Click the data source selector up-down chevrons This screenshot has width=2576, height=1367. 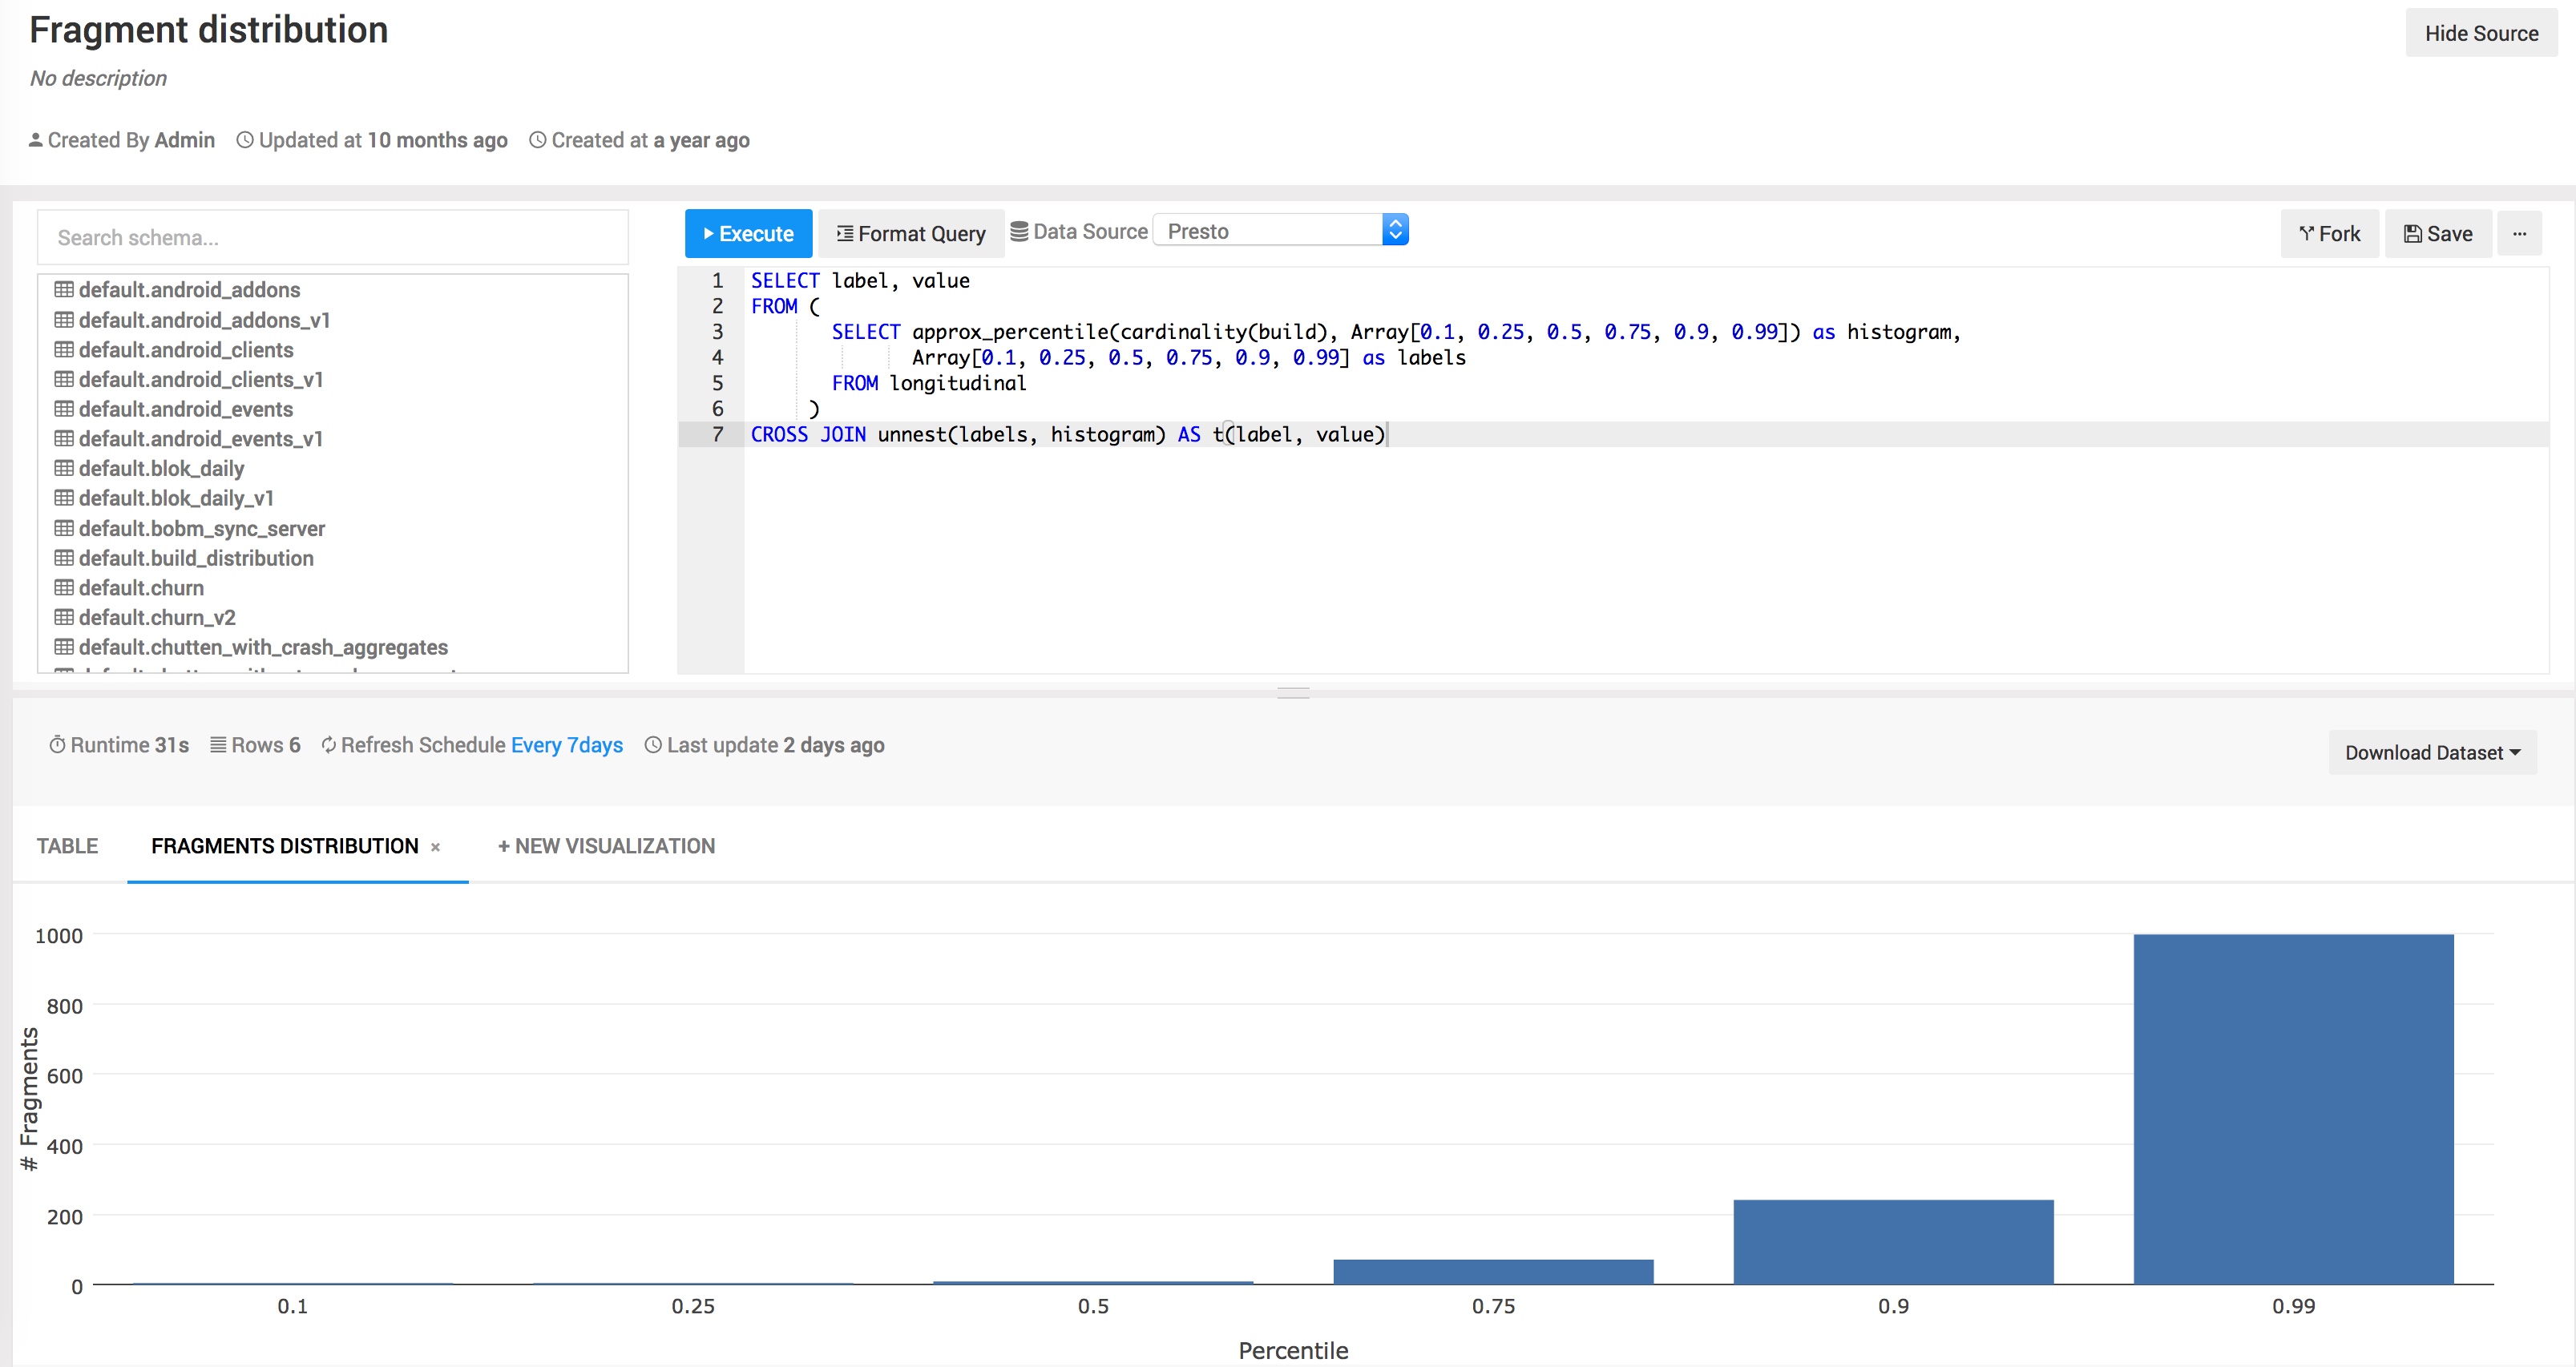point(1396,229)
